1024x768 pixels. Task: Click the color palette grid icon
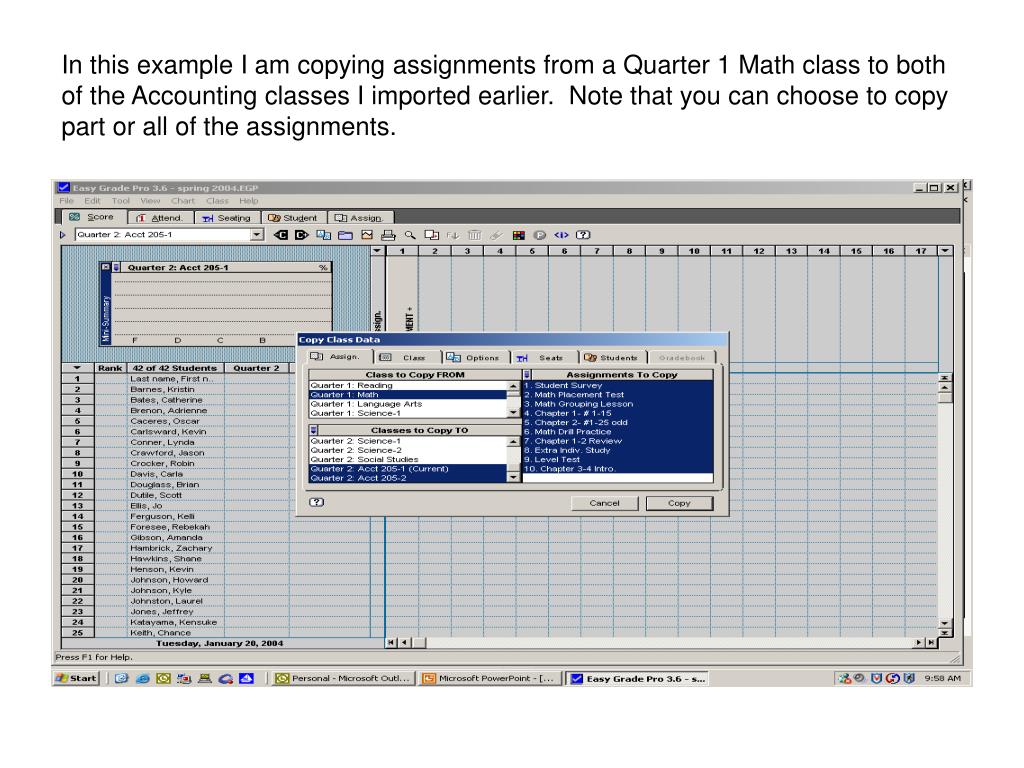click(519, 235)
